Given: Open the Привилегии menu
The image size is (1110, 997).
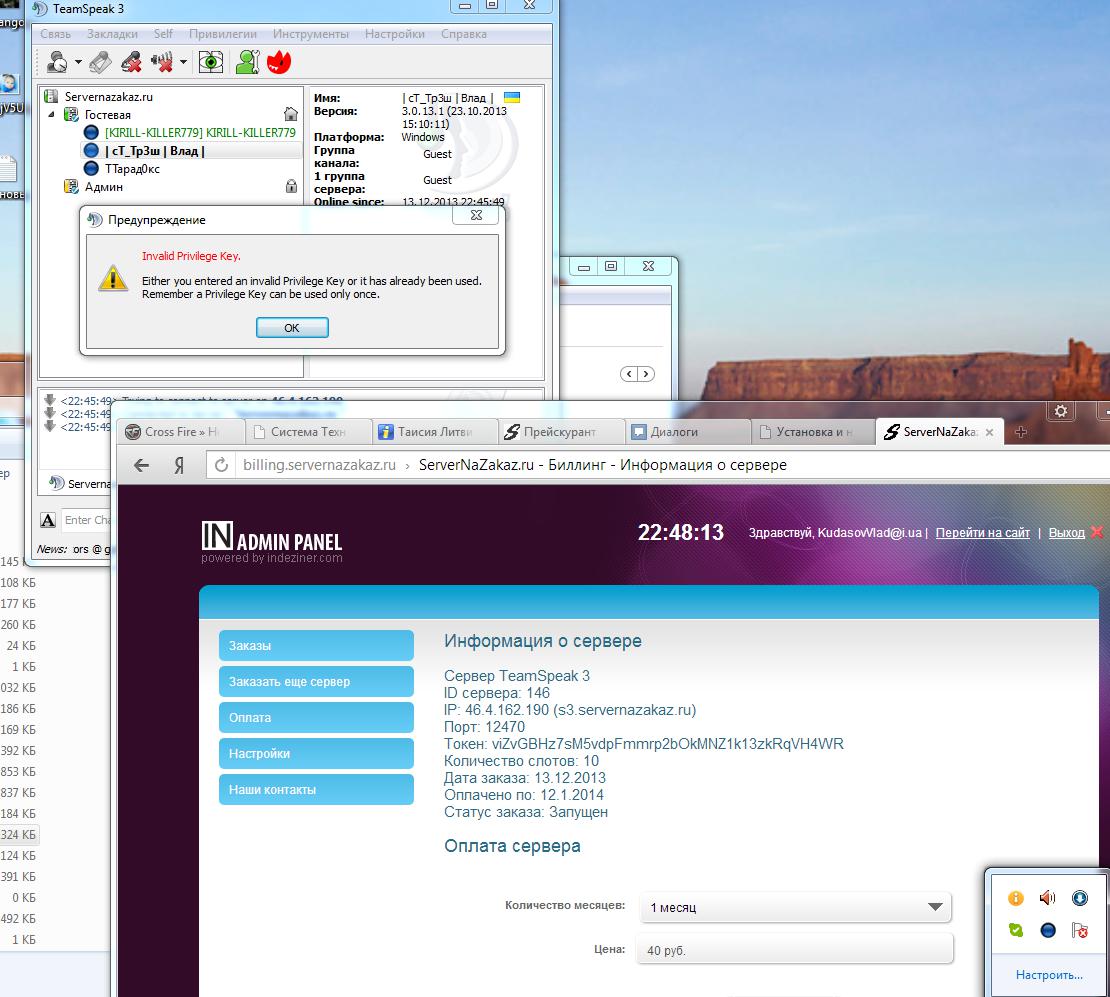Looking at the screenshot, I should [223, 34].
